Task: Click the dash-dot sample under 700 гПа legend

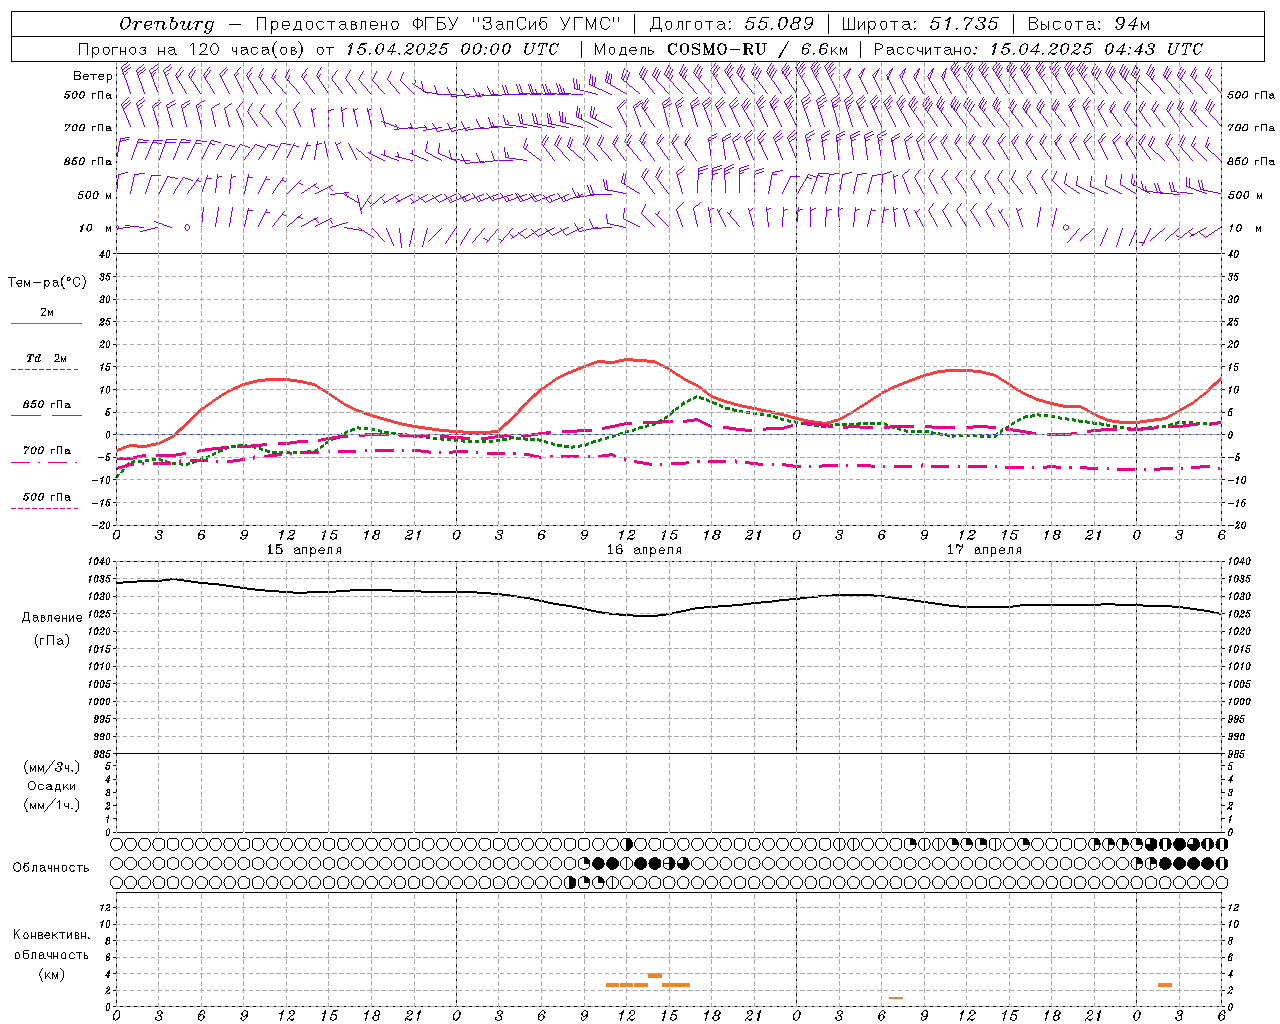Action: pos(46,462)
